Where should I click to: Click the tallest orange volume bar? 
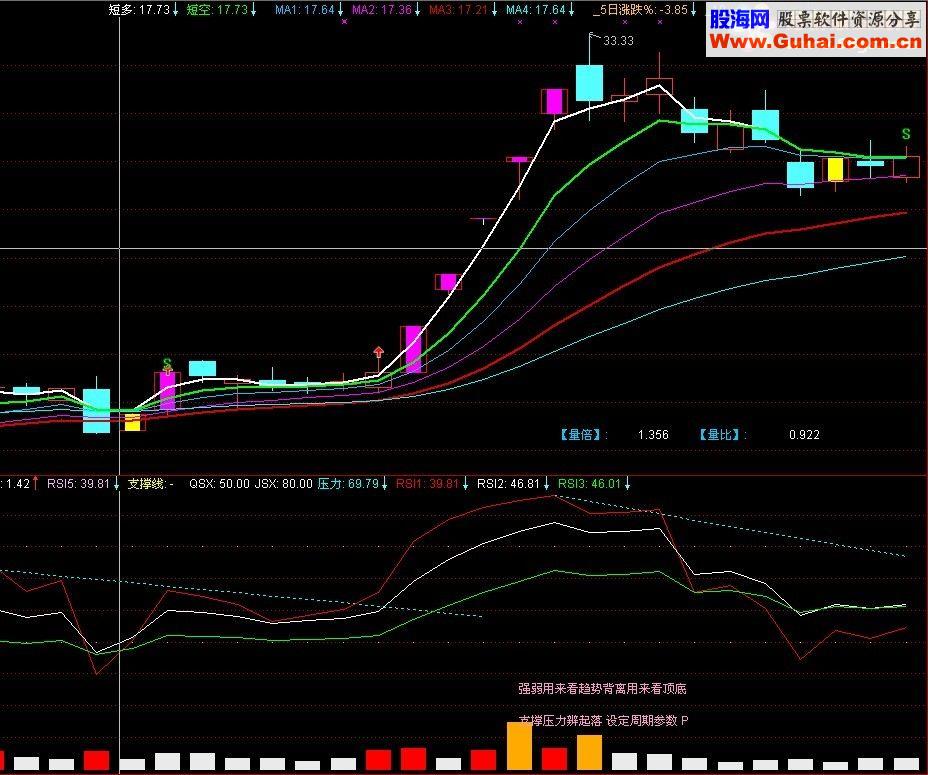pyautogui.click(x=519, y=746)
